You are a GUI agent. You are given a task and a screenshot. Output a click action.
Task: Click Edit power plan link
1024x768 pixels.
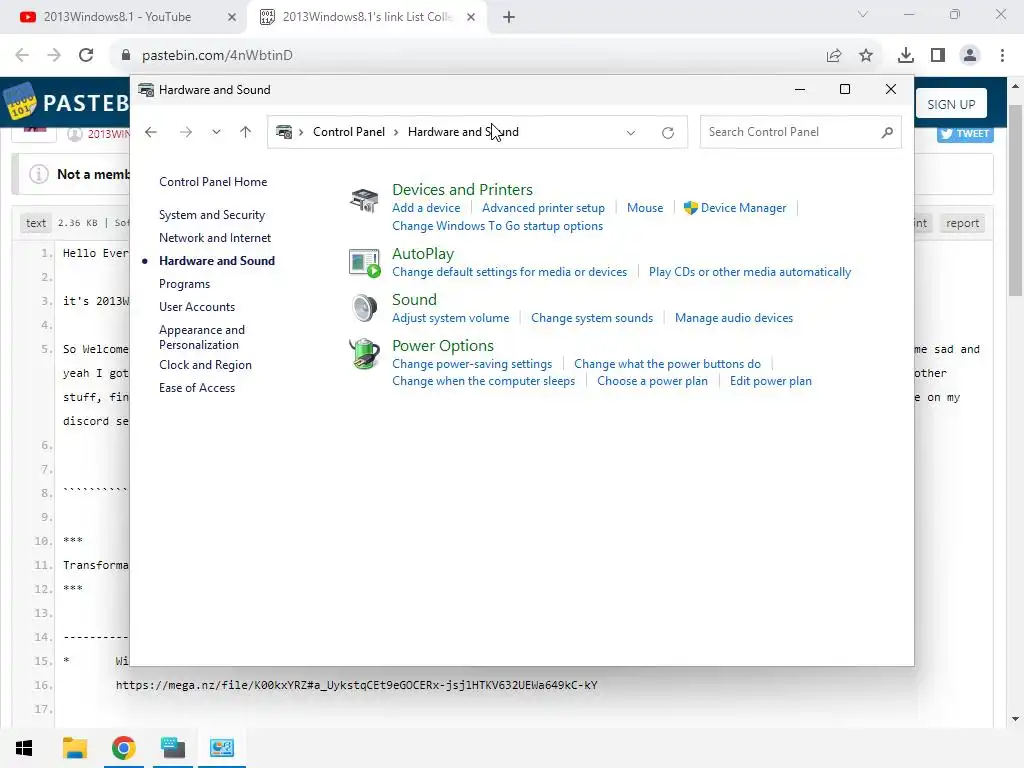pyautogui.click(x=771, y=381)
